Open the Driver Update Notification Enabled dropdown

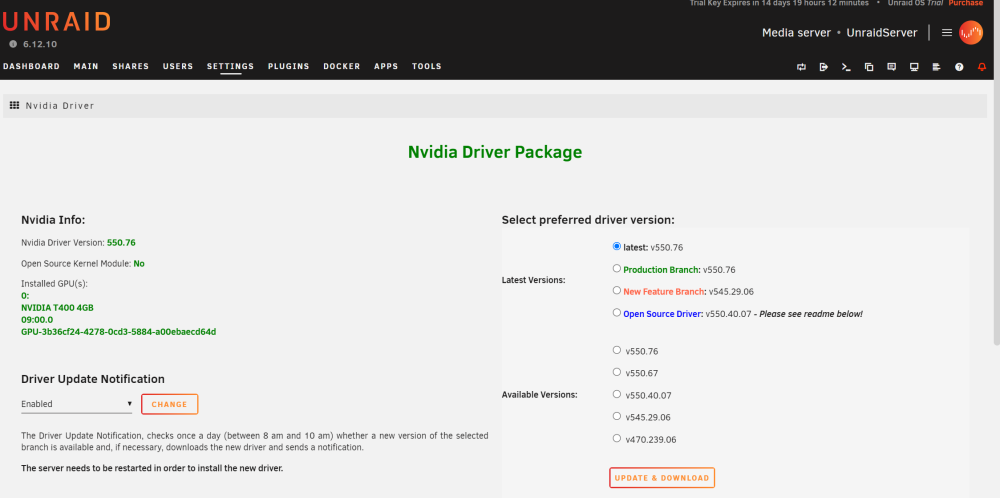point(77,404)
